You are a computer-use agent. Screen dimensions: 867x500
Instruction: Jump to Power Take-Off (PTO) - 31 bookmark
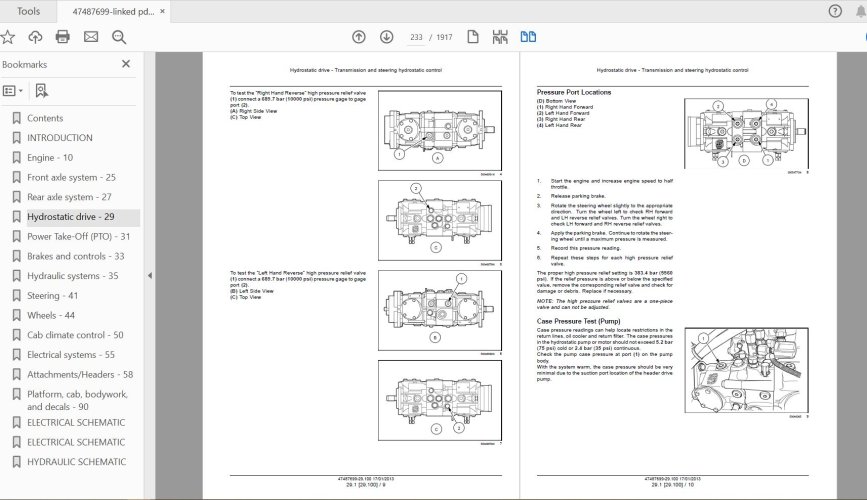point(79,236)
